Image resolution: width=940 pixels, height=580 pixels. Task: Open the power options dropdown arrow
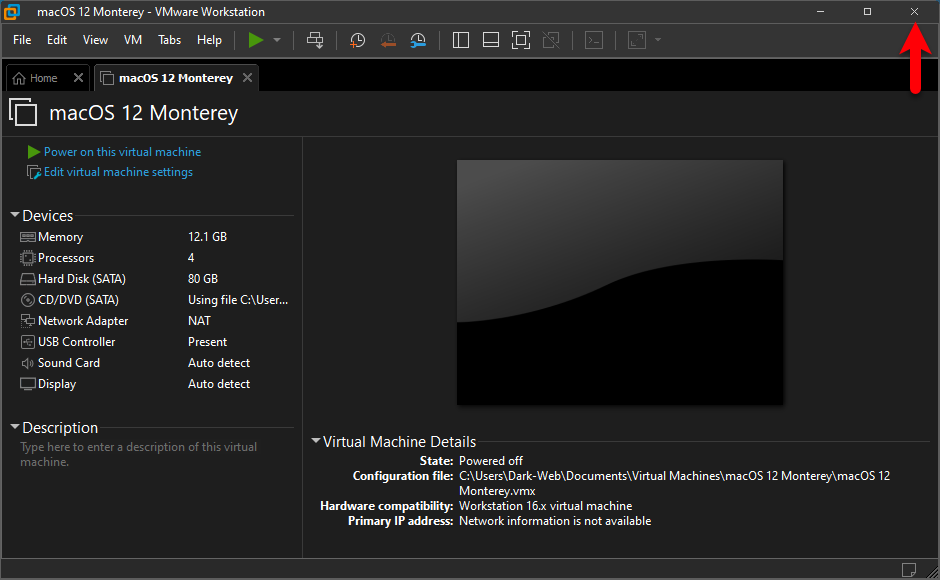(277, 40)
